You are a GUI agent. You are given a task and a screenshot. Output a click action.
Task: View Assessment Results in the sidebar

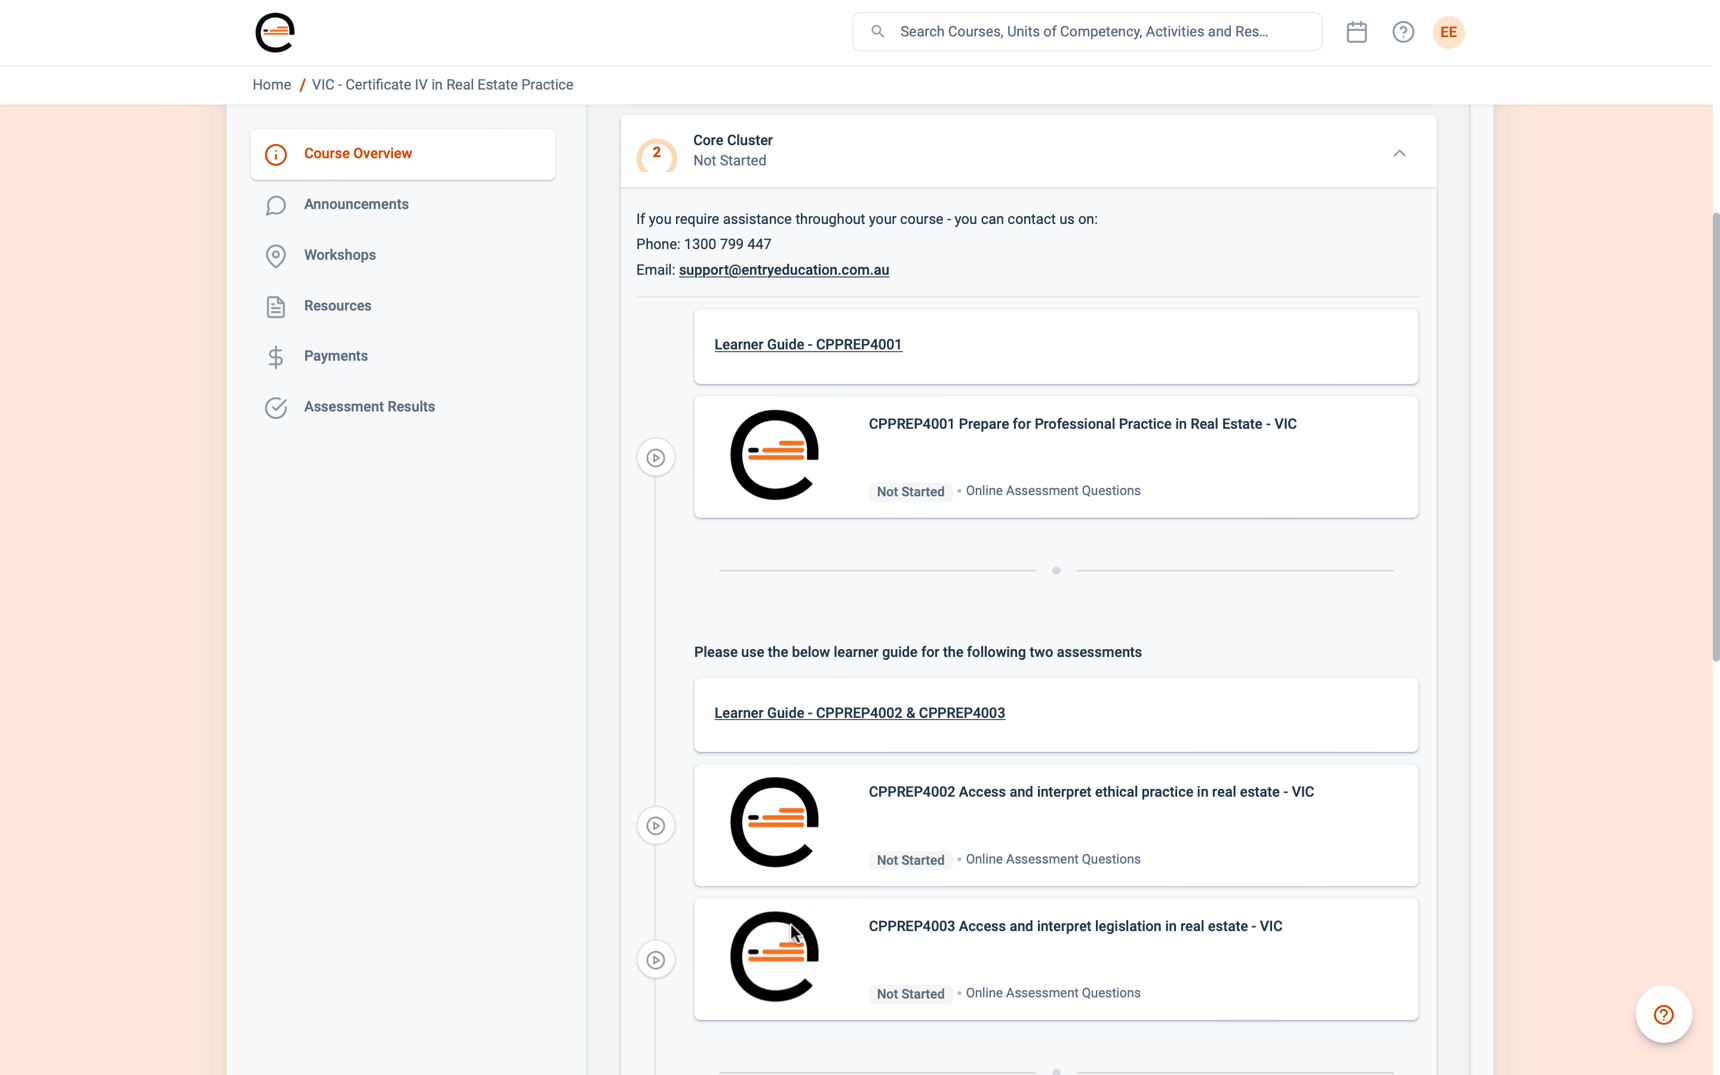tap(369, 407)
